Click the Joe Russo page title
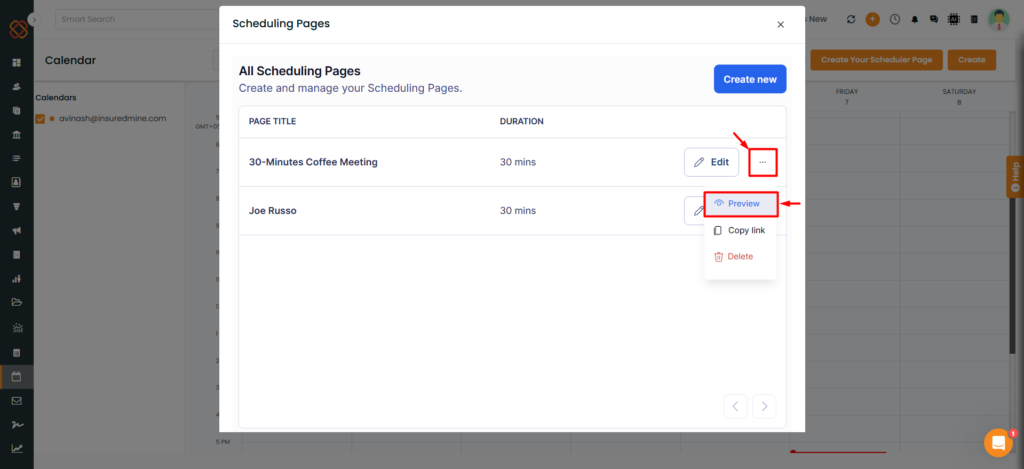This screenshot has width=1024, height=469. point(273,211)
